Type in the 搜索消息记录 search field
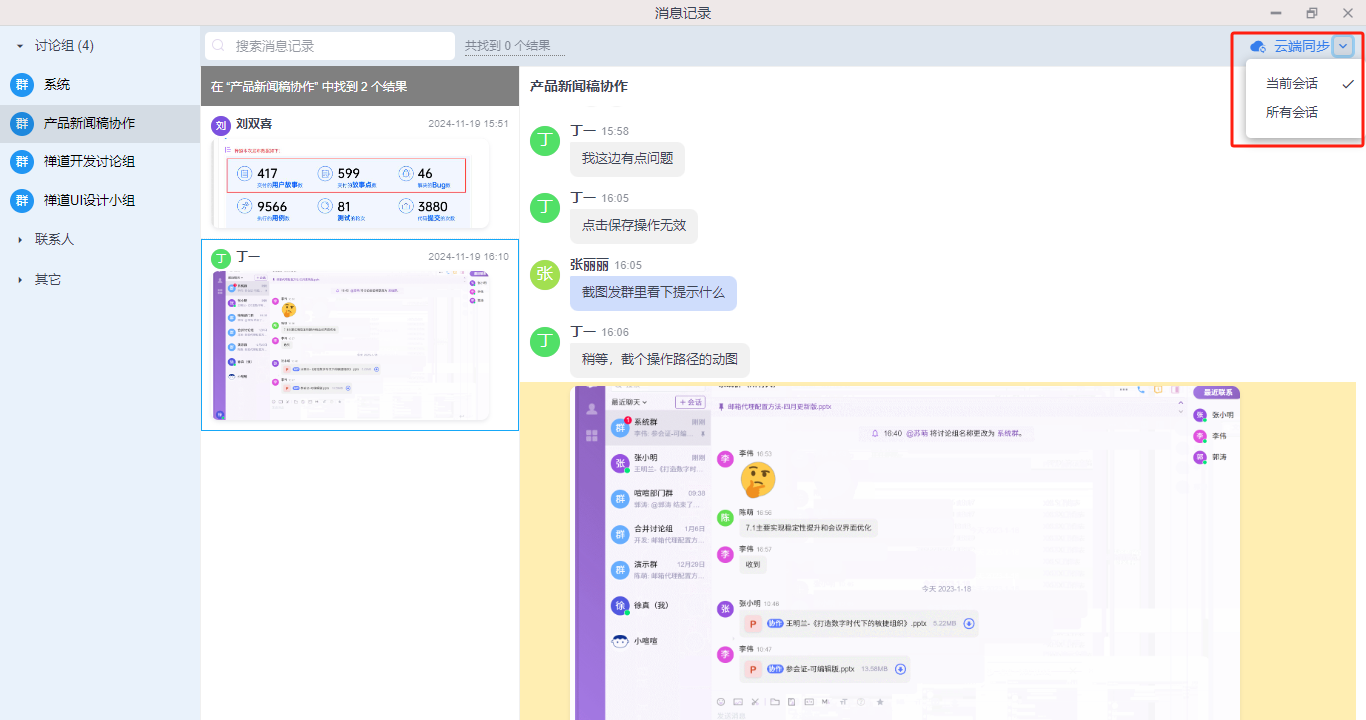This screenshot has height=720, width=1366. 340,46
